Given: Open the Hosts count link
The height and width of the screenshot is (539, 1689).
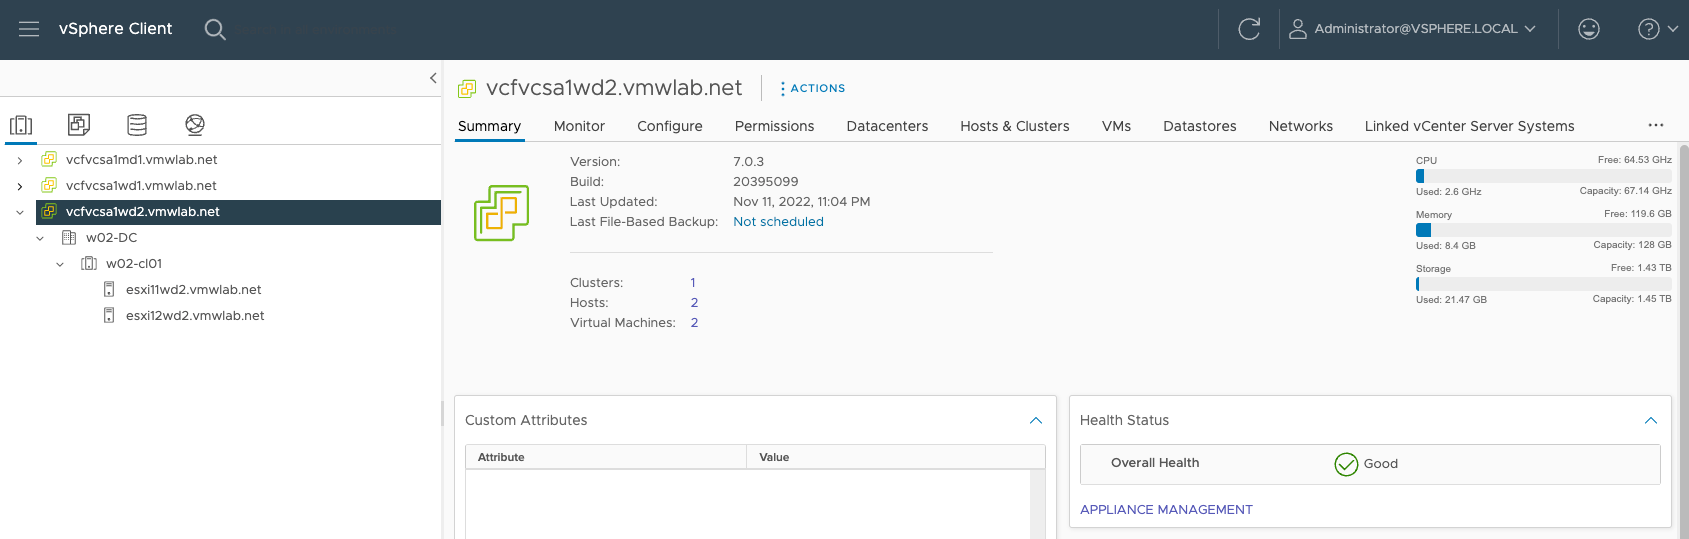Looking at the screenshot, I should coord(694,303).
